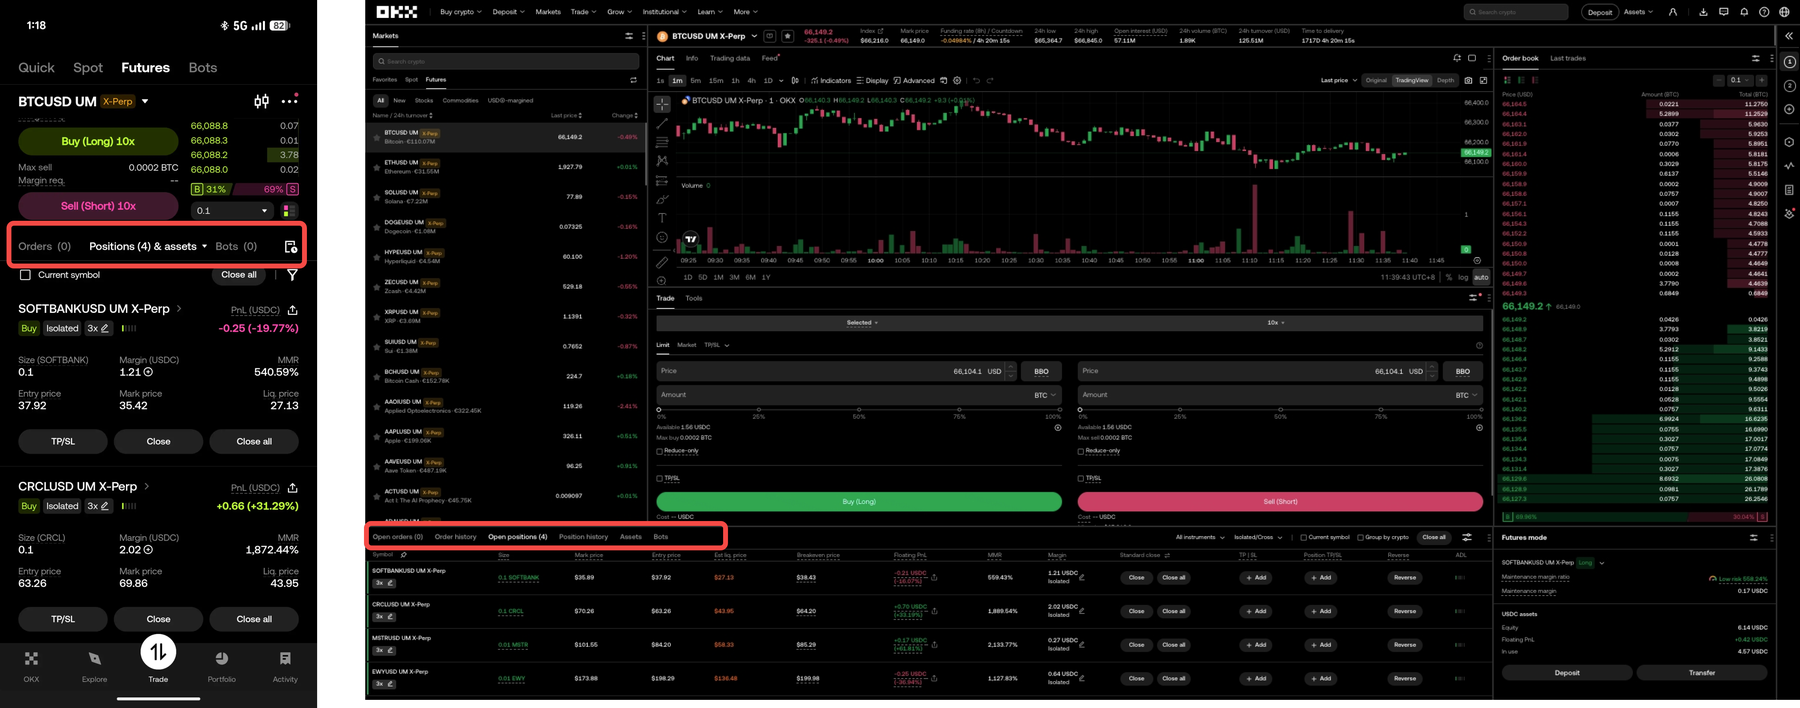
Task: Click the price alert bell icon above the chart
Action: point(1457,58)
